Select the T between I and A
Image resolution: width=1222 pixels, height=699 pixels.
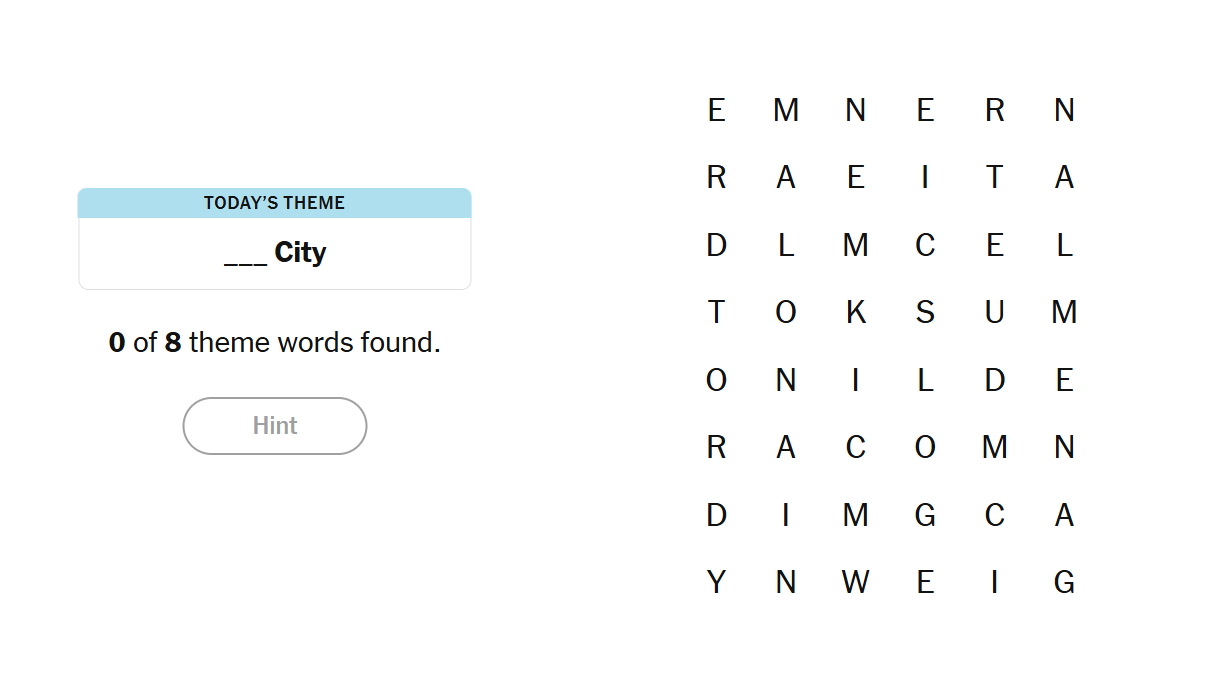pyautogui.click(x=994, y=178)
